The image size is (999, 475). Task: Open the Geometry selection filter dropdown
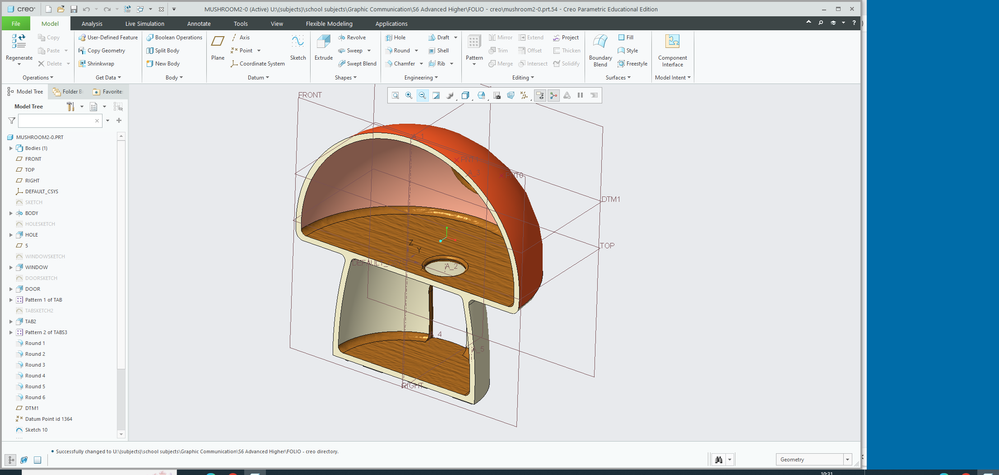849,459
